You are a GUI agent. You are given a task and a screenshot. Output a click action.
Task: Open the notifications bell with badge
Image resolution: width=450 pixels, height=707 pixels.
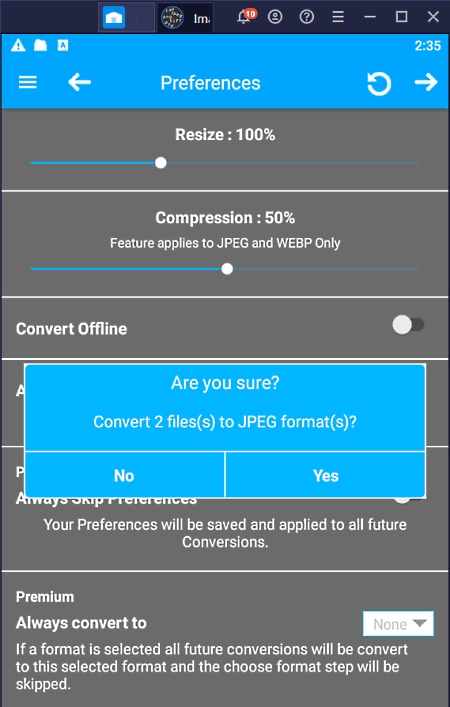(x=246, y=17)
